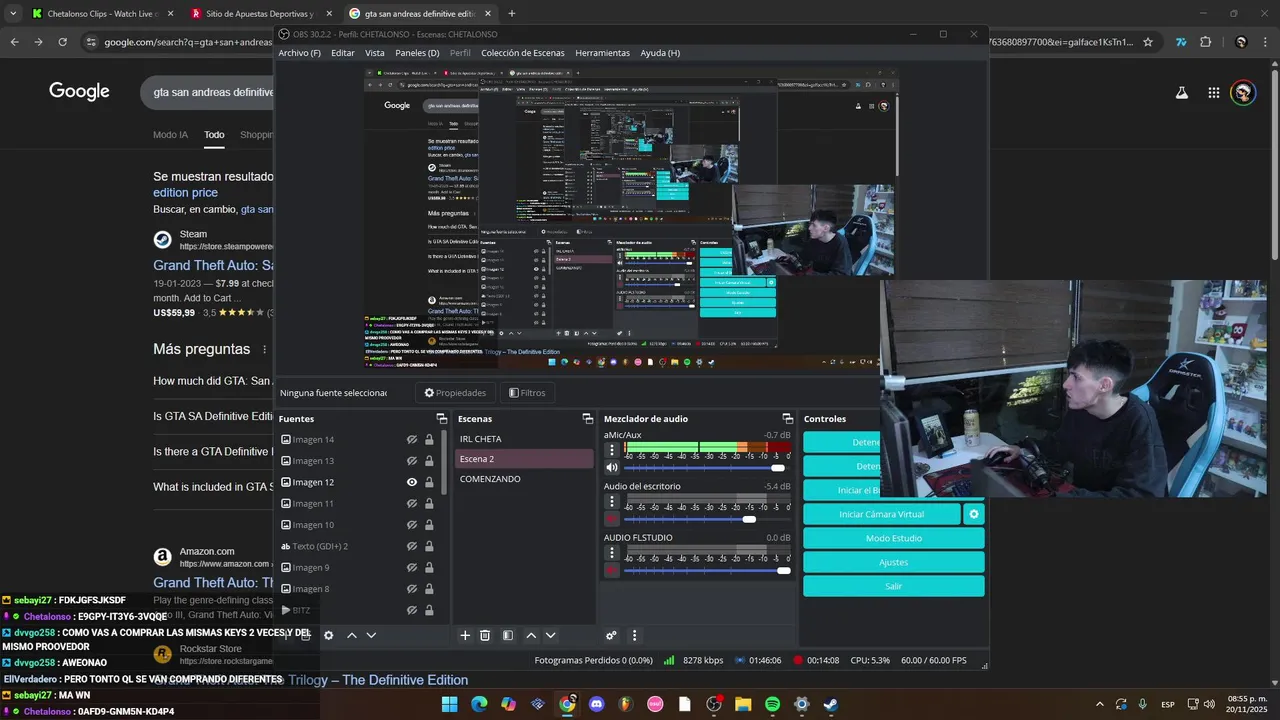Enable Modo Estudio button
This screenshot has width=1280, height=720.
coord(894,538)
